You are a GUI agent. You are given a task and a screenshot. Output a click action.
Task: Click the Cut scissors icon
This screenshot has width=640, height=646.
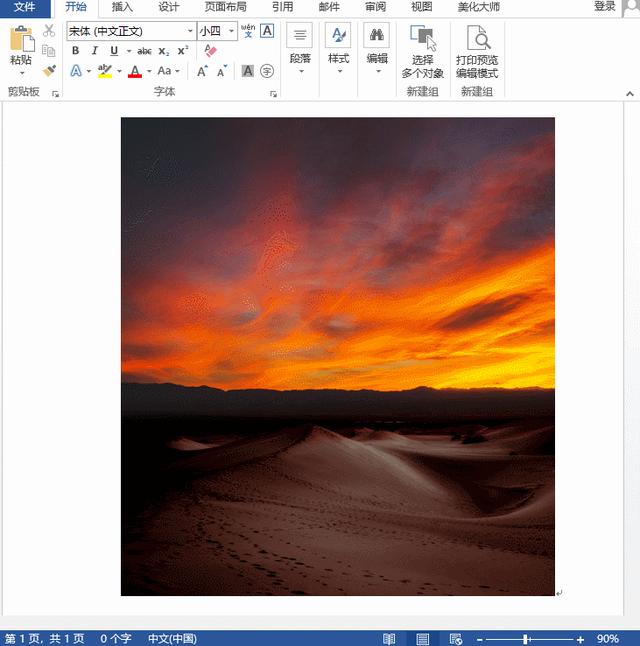[49, 30]
